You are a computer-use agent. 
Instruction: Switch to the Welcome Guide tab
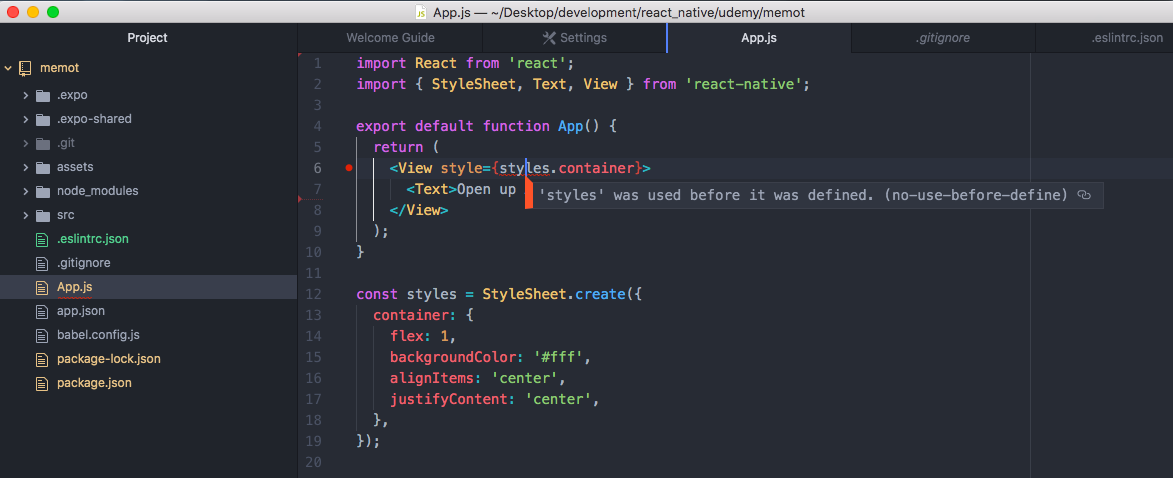[390, 38]
